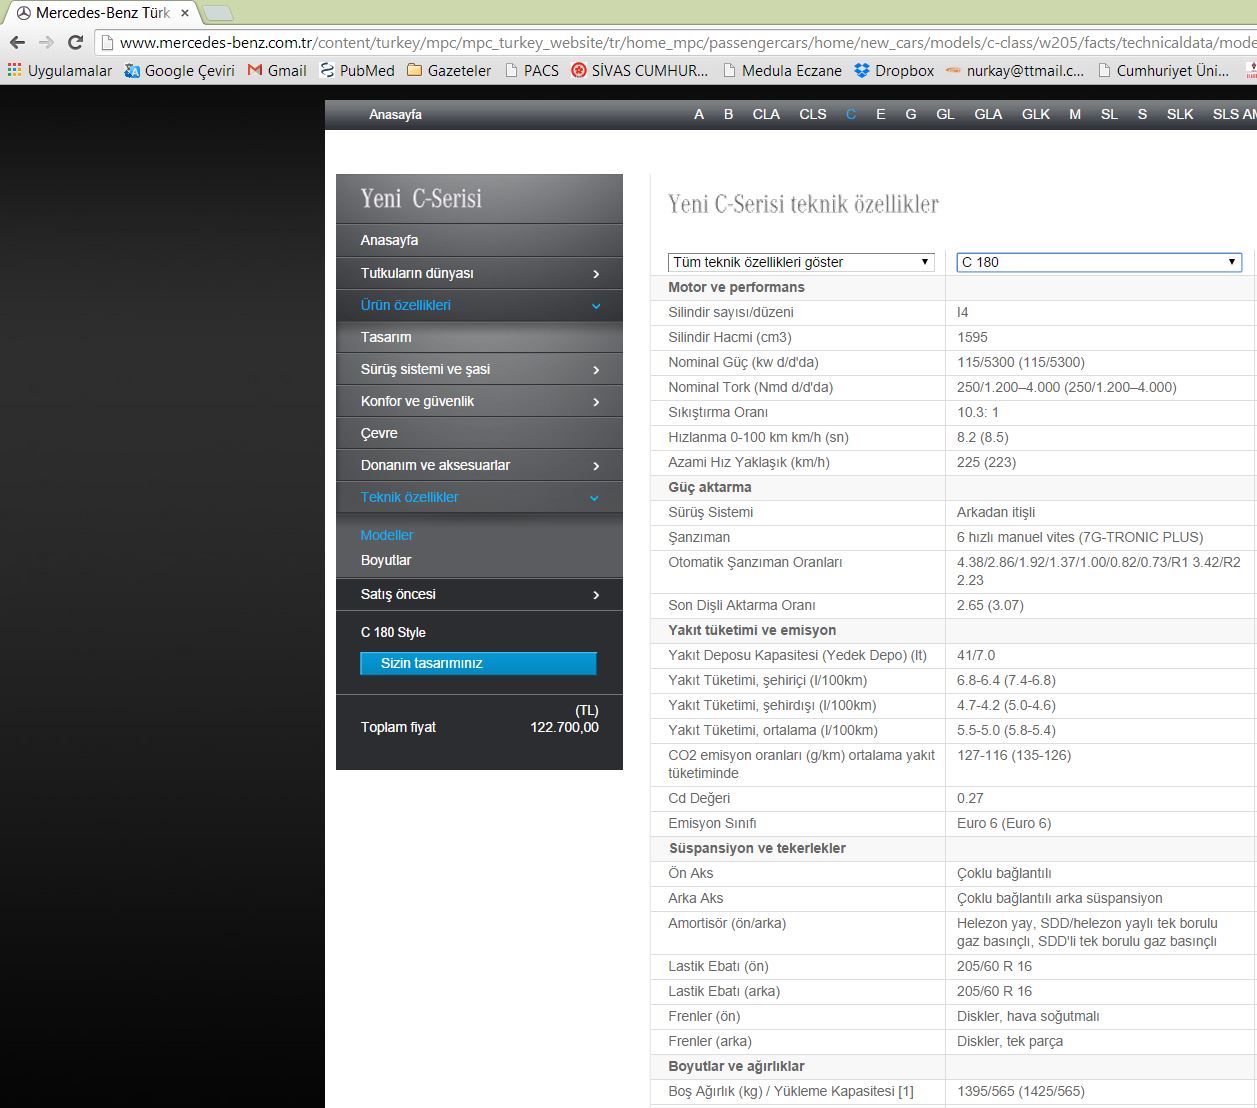Select SL in top navigation

coord(1109,114)
